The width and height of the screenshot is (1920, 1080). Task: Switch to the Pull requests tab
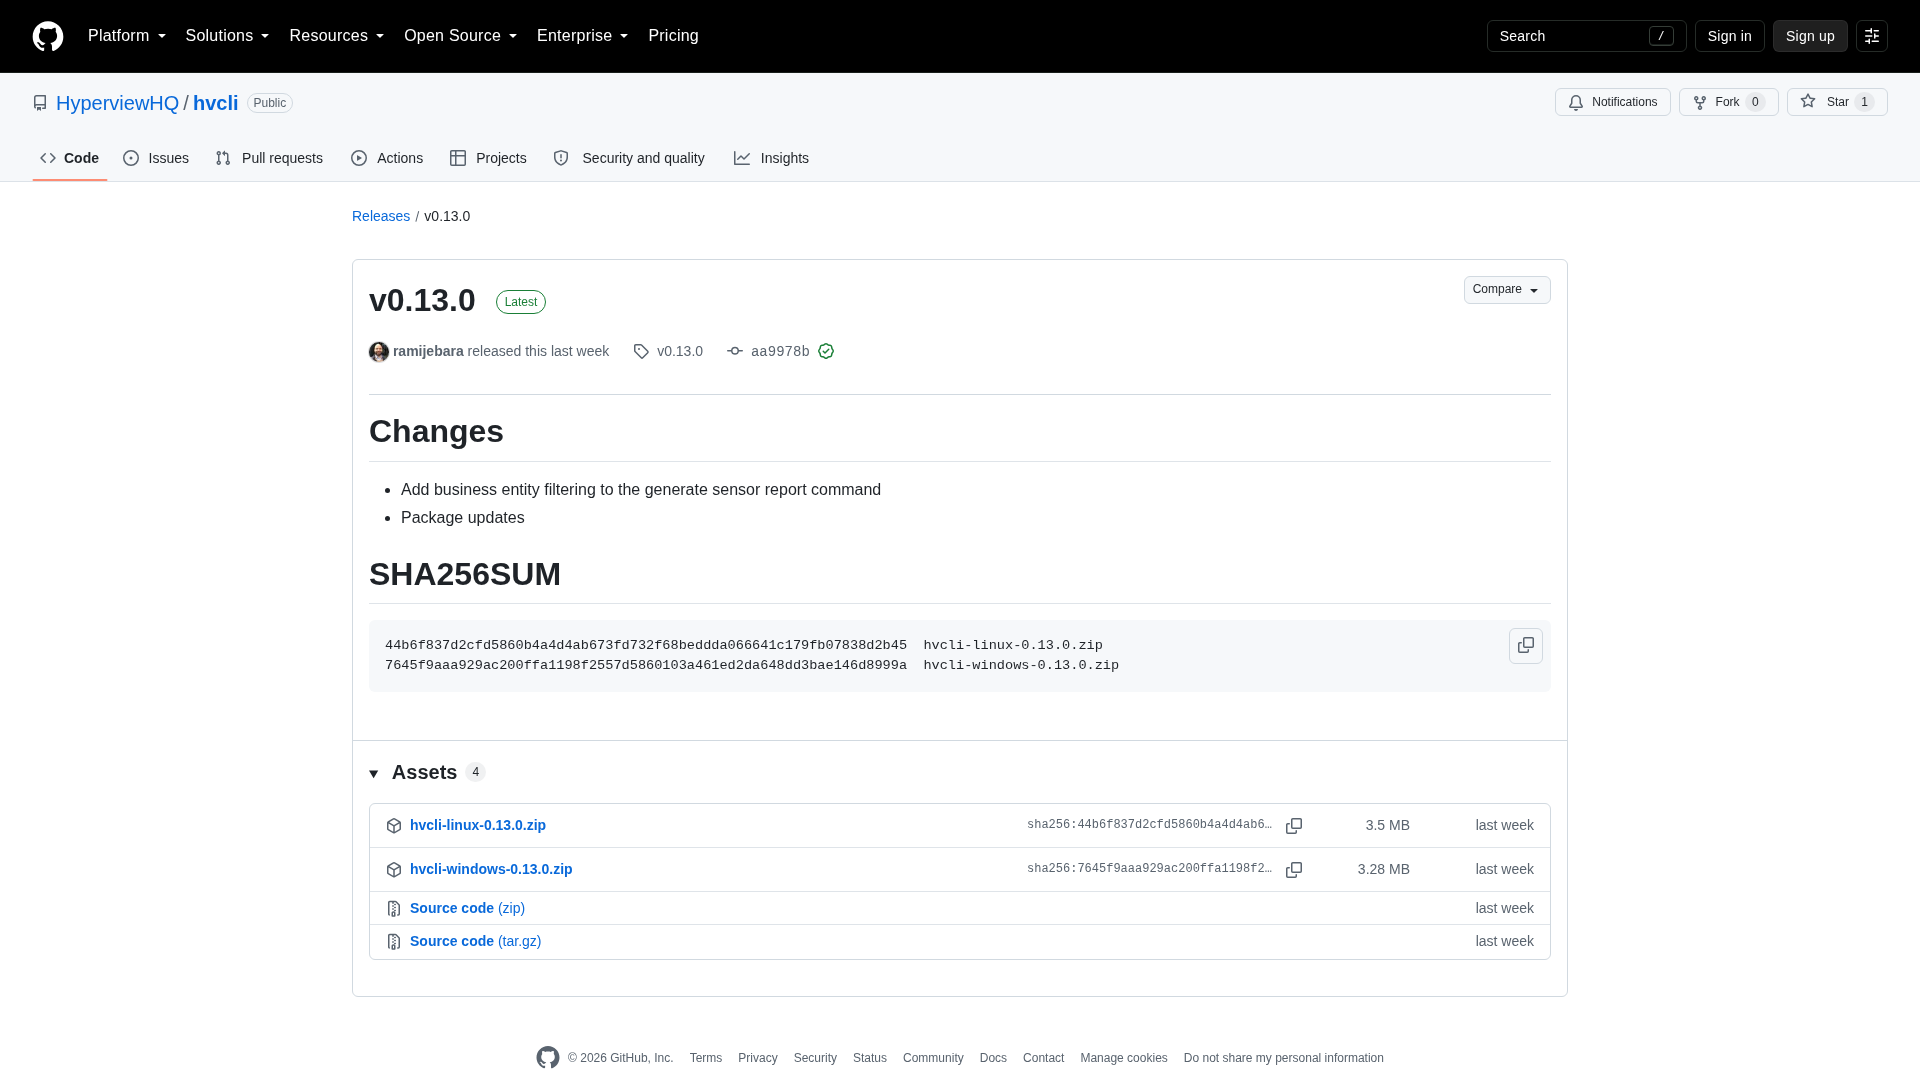(269, 158)
